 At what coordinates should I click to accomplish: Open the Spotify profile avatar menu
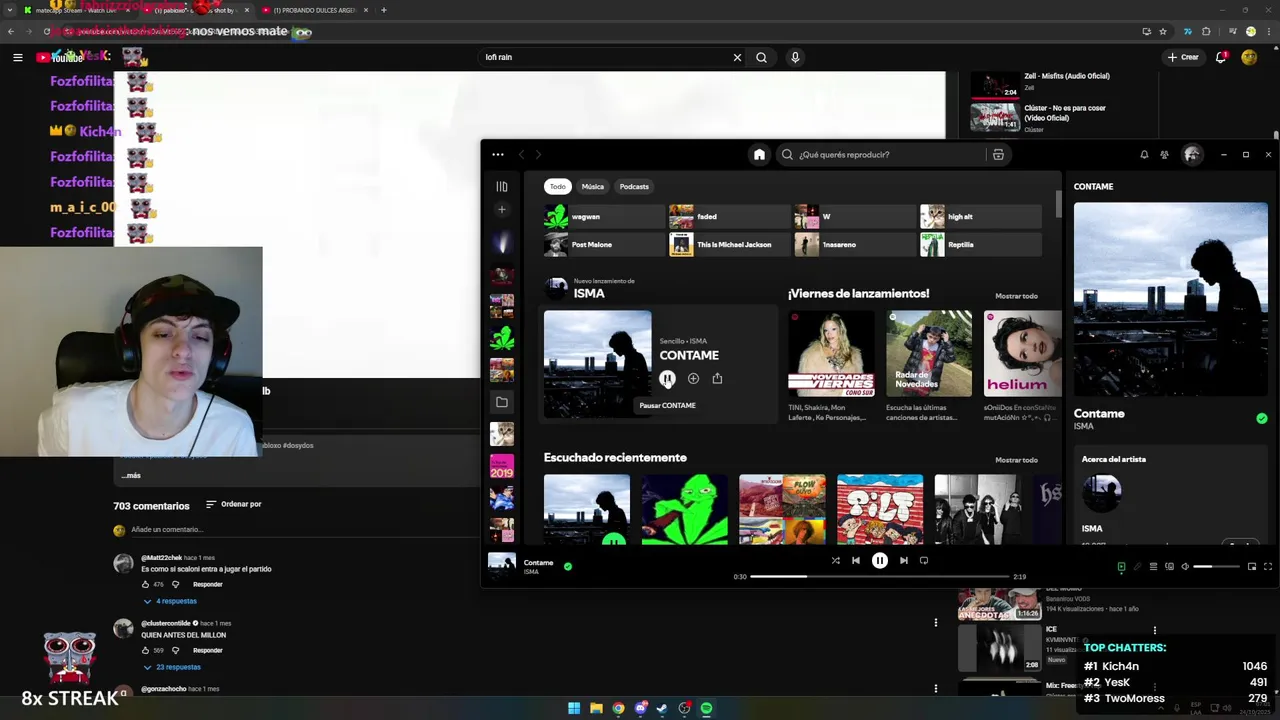click(1192, 154)
